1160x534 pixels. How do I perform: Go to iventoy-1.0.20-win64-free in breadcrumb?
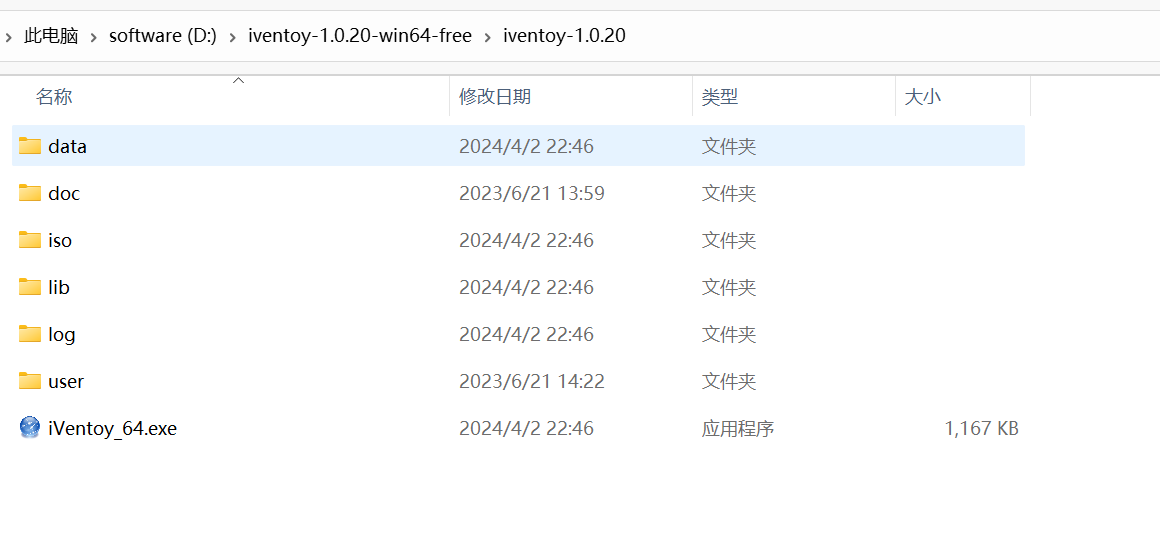[360, 36]
